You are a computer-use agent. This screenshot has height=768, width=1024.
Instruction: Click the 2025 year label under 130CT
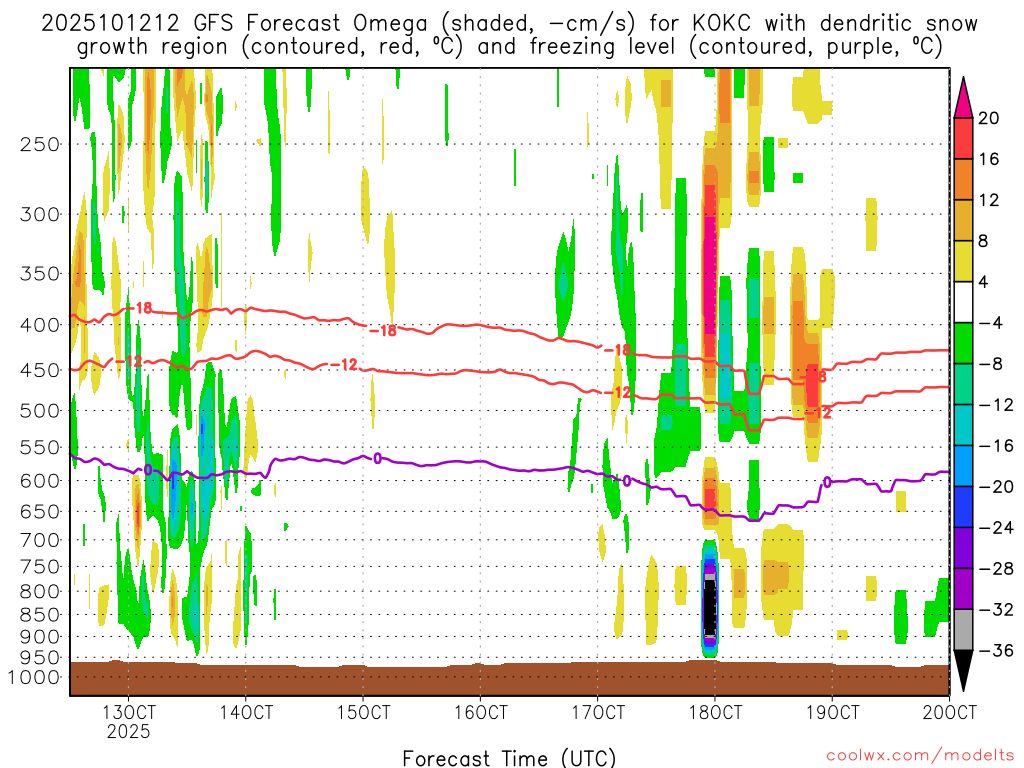point(129,731)
